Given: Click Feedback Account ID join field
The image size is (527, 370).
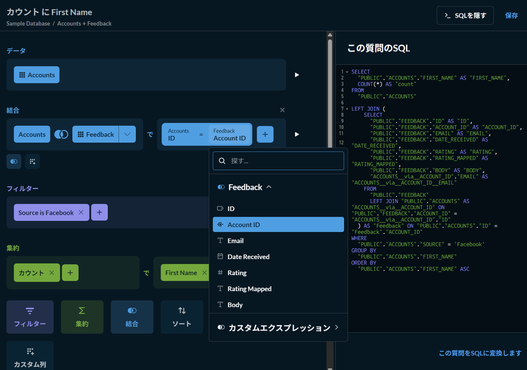Looking at the screenshot, I should pos(230,134).
